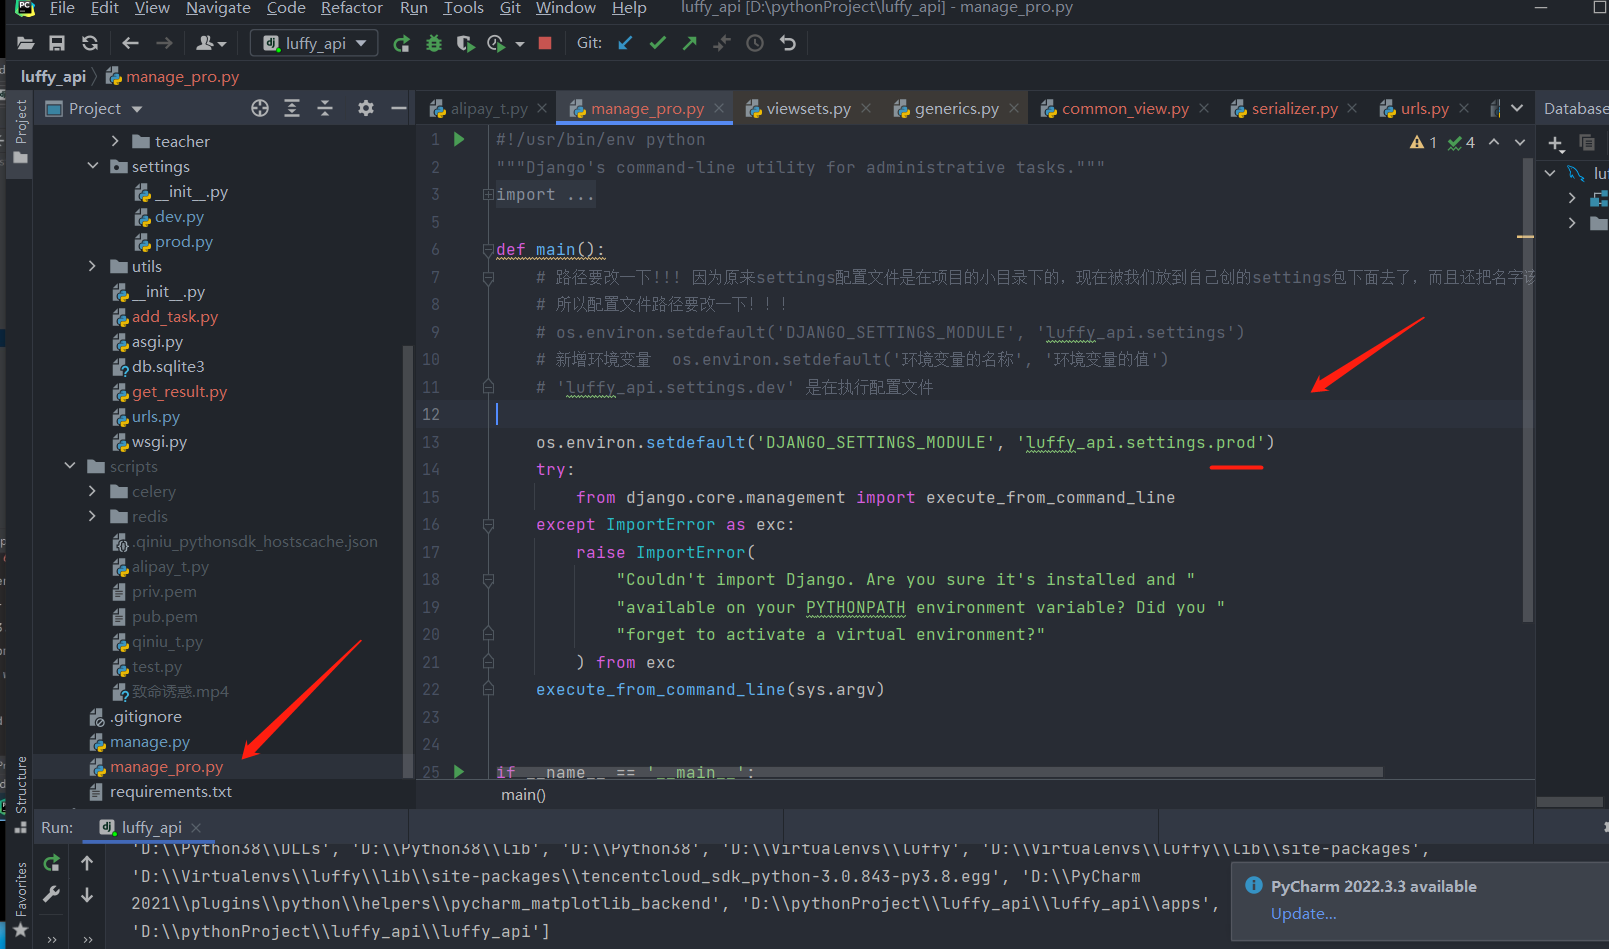Image resolution: width=1609 pixels, height=949 pixels.
Task: Click the luffy_api breadcrumb in navigation bar
Action: [53, 76]
